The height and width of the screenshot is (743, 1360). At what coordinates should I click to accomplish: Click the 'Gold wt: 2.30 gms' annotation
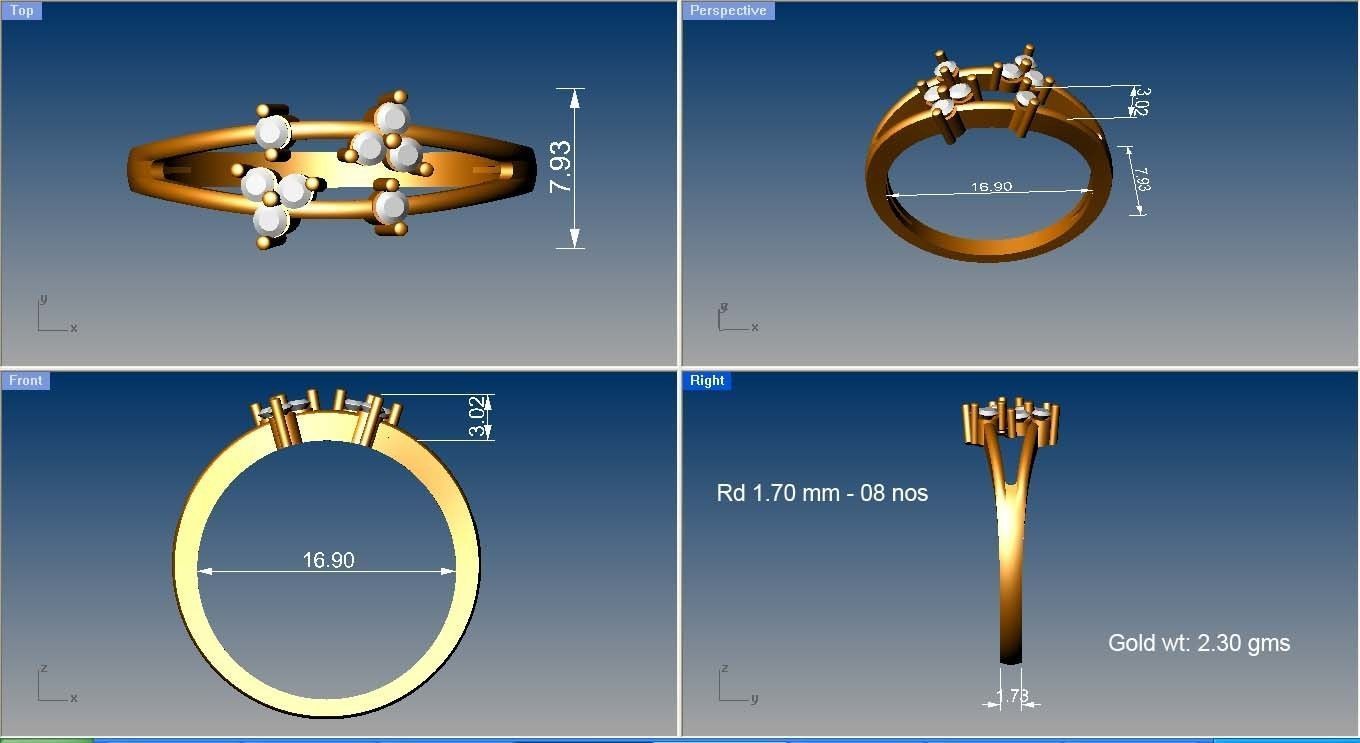1199,643
